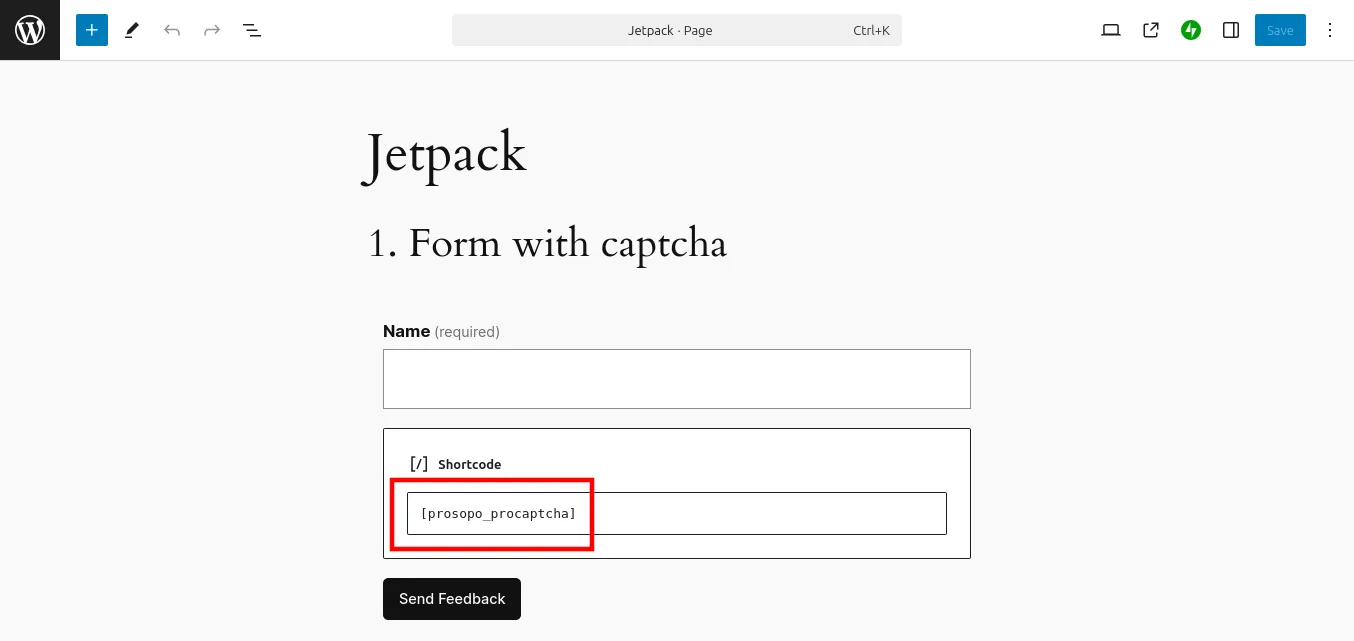Open the Document Overview list view
This screenshot has width=1354, height=641.
tap(252, 30)
